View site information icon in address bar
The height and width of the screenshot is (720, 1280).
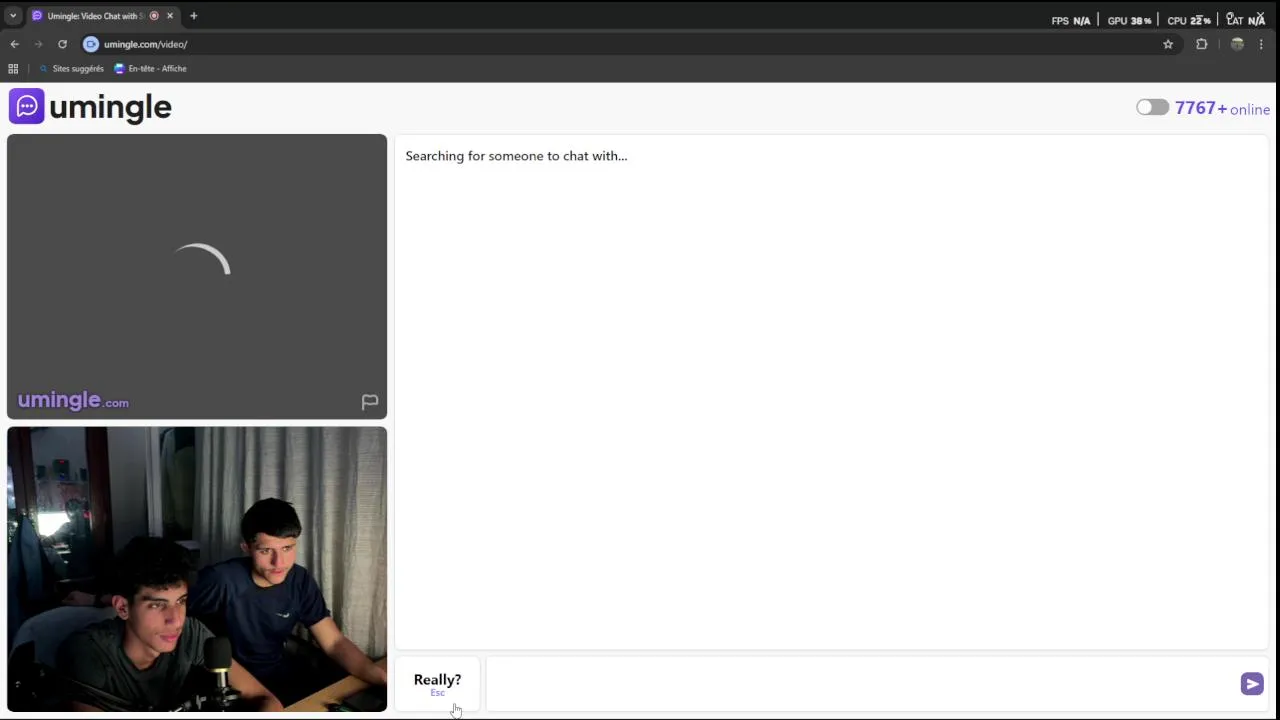[91, 44]
